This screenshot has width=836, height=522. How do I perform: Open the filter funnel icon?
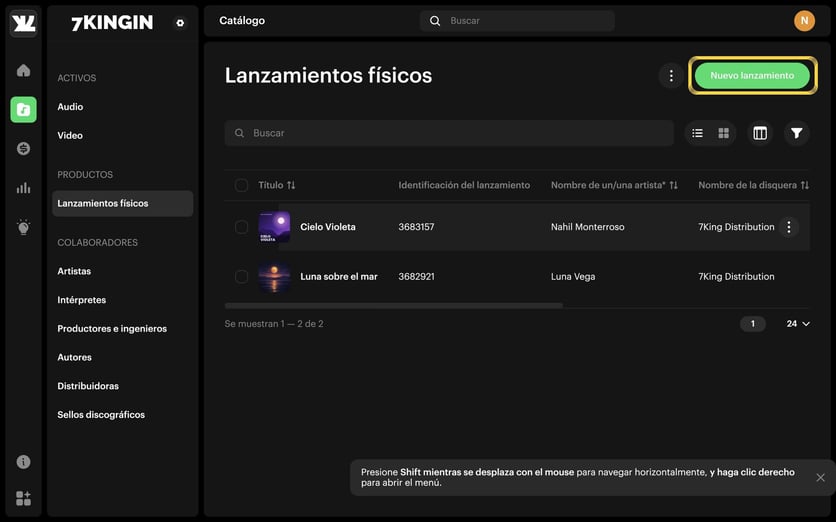pyautogui.click(x=797, y=133)
